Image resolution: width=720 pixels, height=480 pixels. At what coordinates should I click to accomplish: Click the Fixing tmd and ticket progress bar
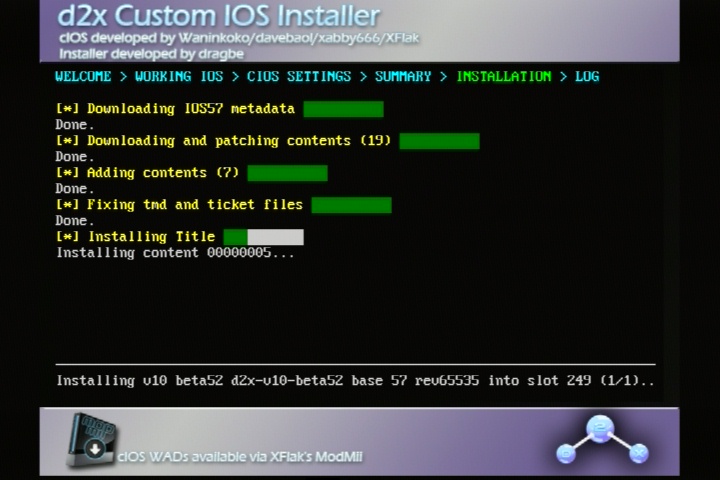[351, 205]
